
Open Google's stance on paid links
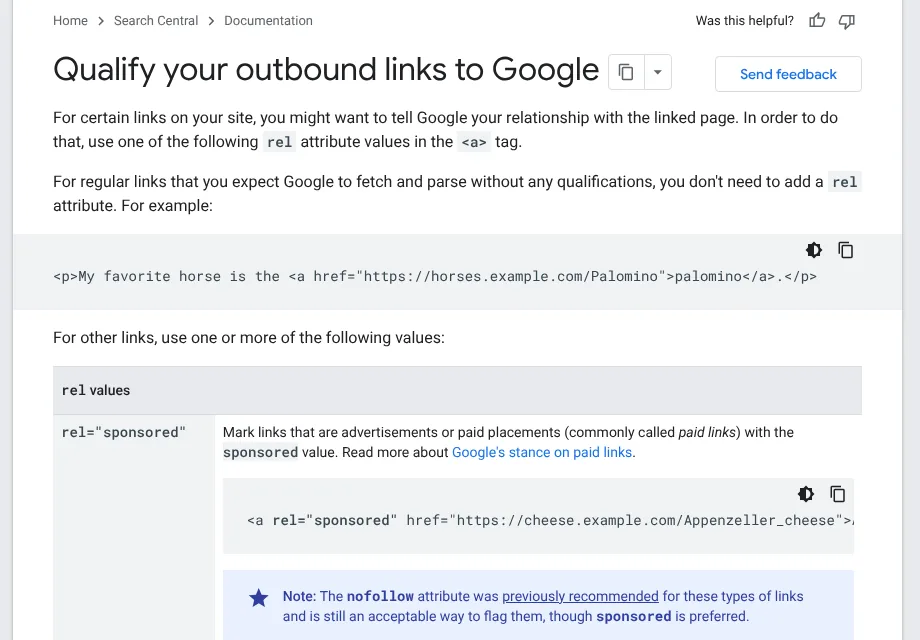(x=542, y=452)
